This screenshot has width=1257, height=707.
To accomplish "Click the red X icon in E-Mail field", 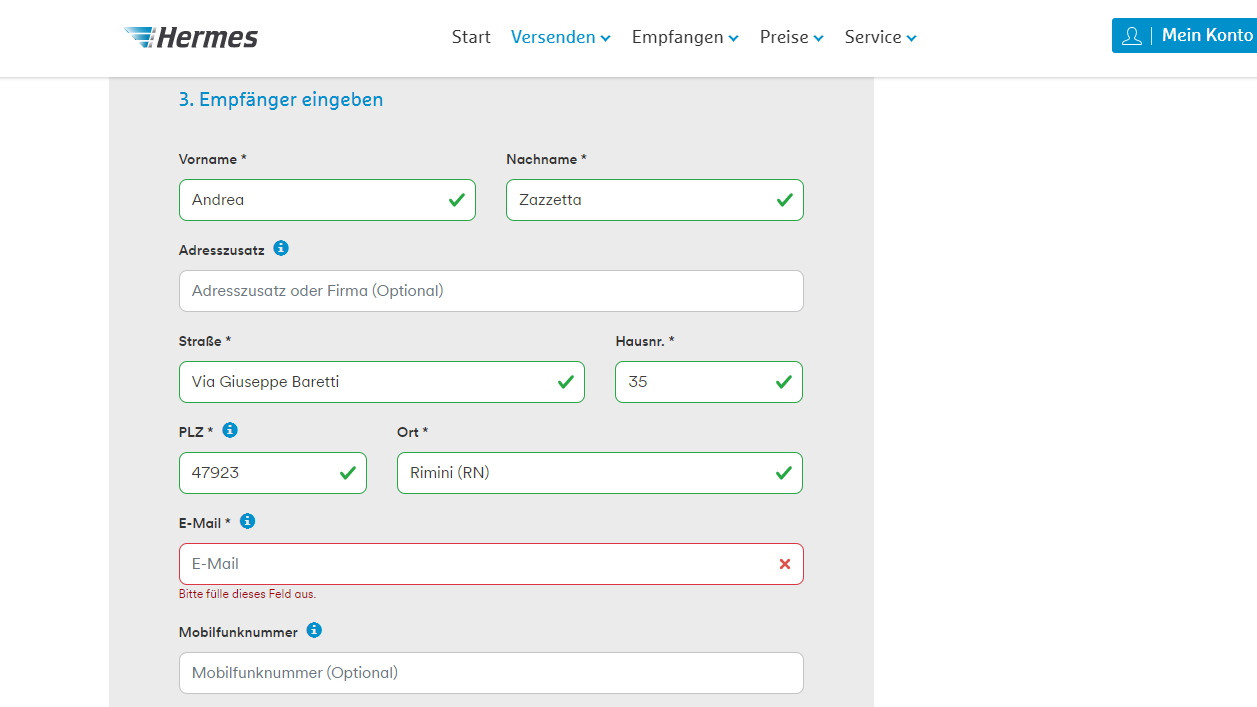I will pos(785,564).
